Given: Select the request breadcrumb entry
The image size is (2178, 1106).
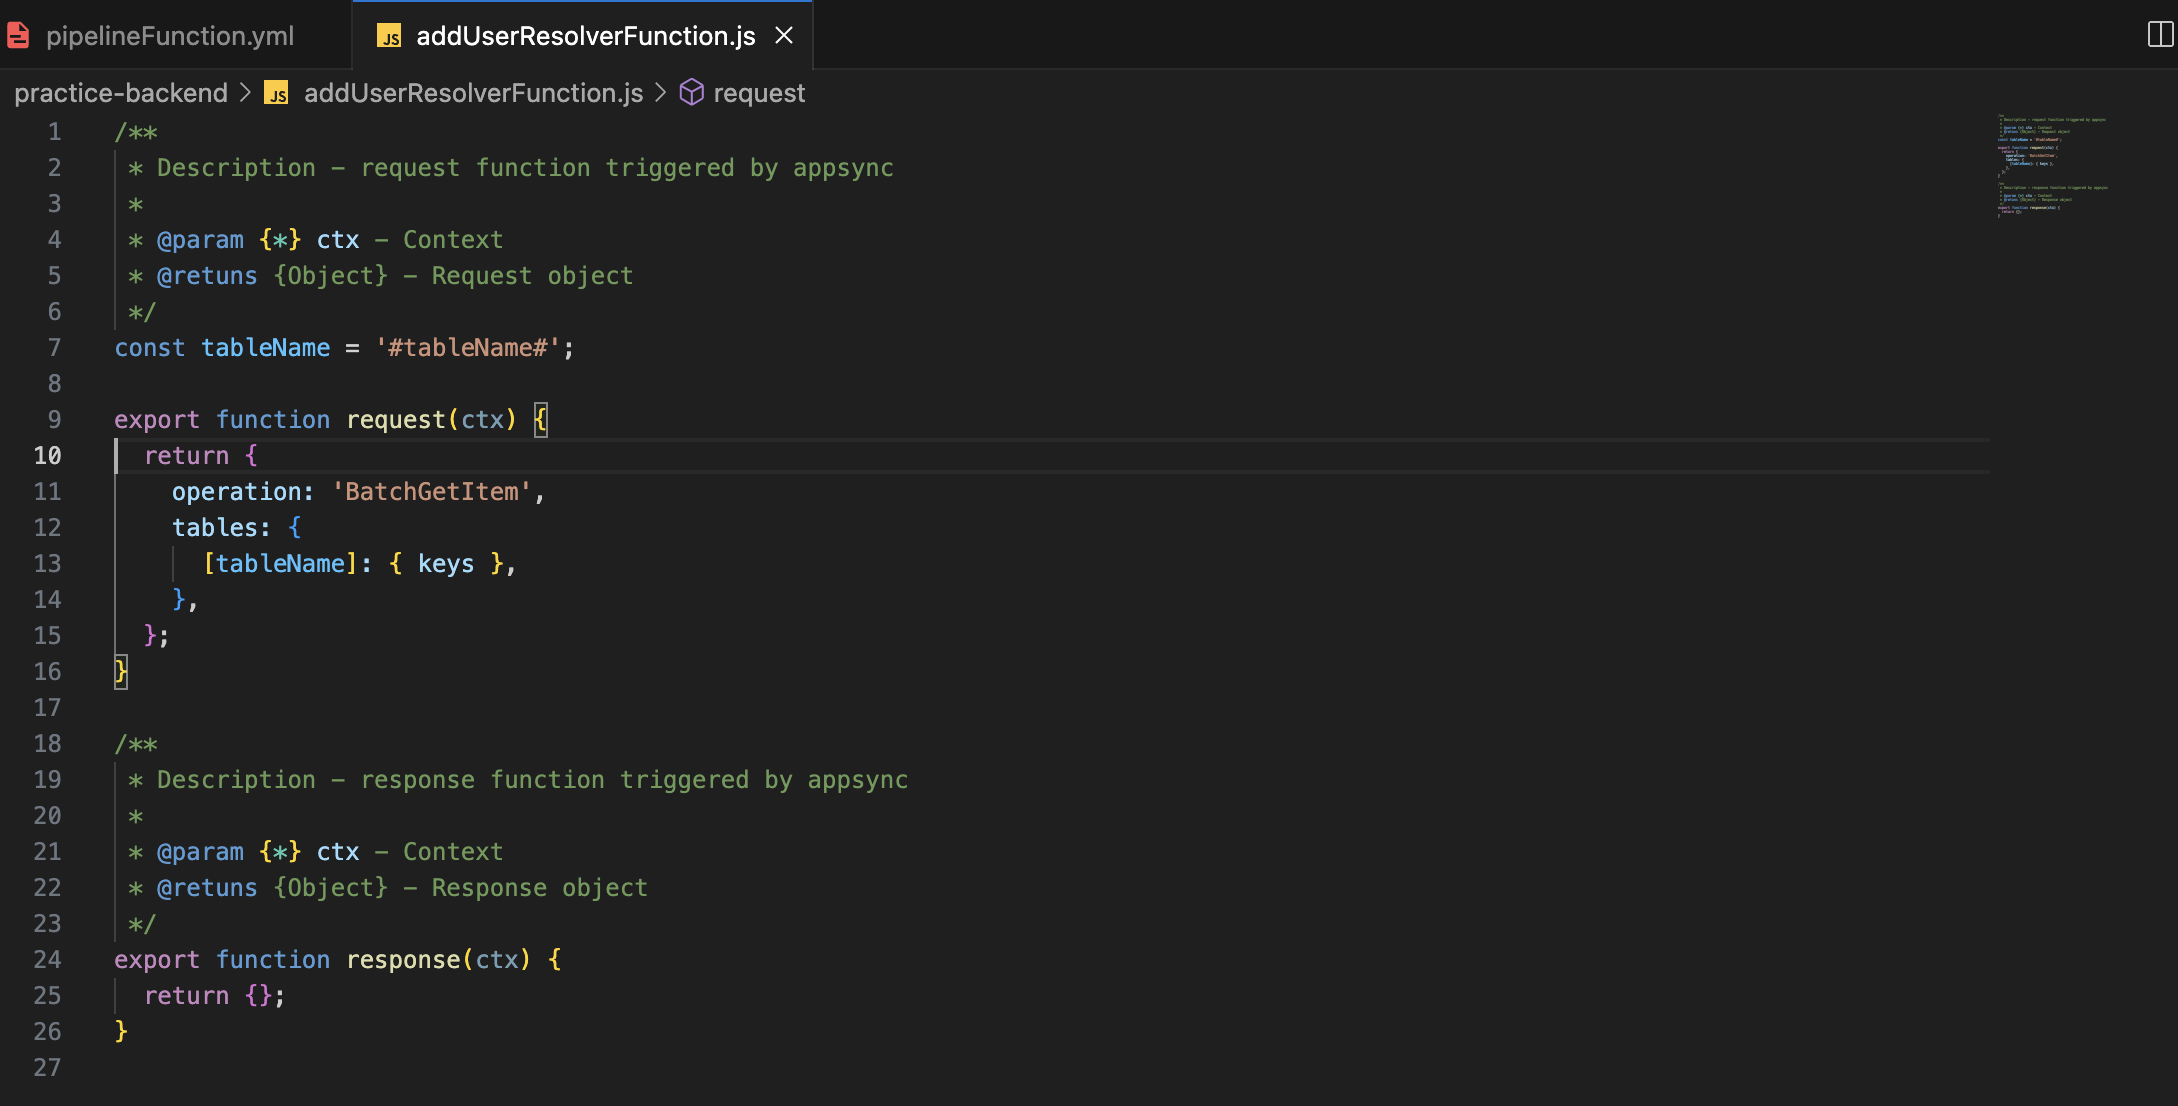Looking at the screenshot, I should (759, 93).
